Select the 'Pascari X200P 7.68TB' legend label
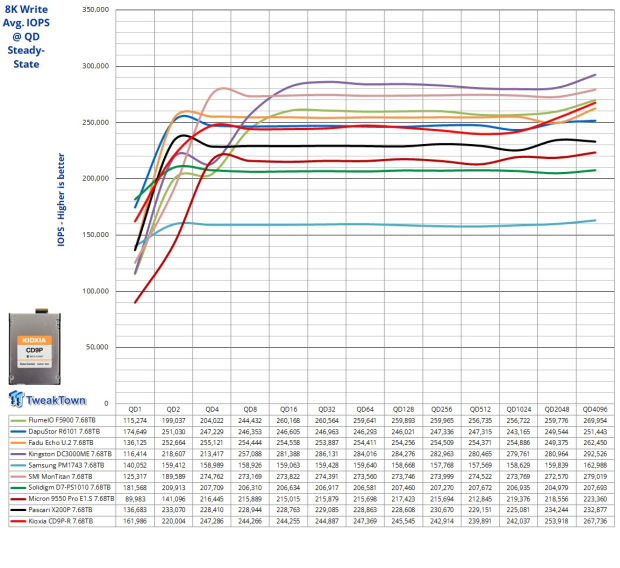The height and width of the screenshot is (568, 620). [x=60, y=510]
